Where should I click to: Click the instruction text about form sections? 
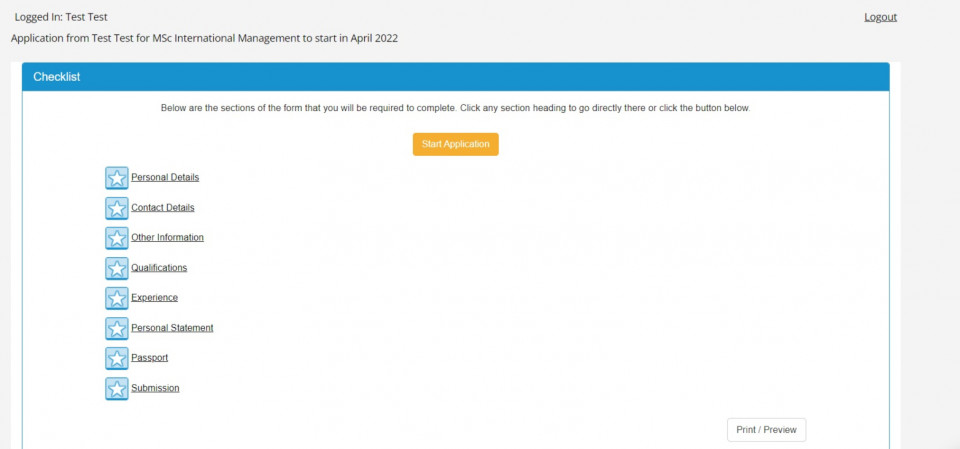click(x=456, y=108)
